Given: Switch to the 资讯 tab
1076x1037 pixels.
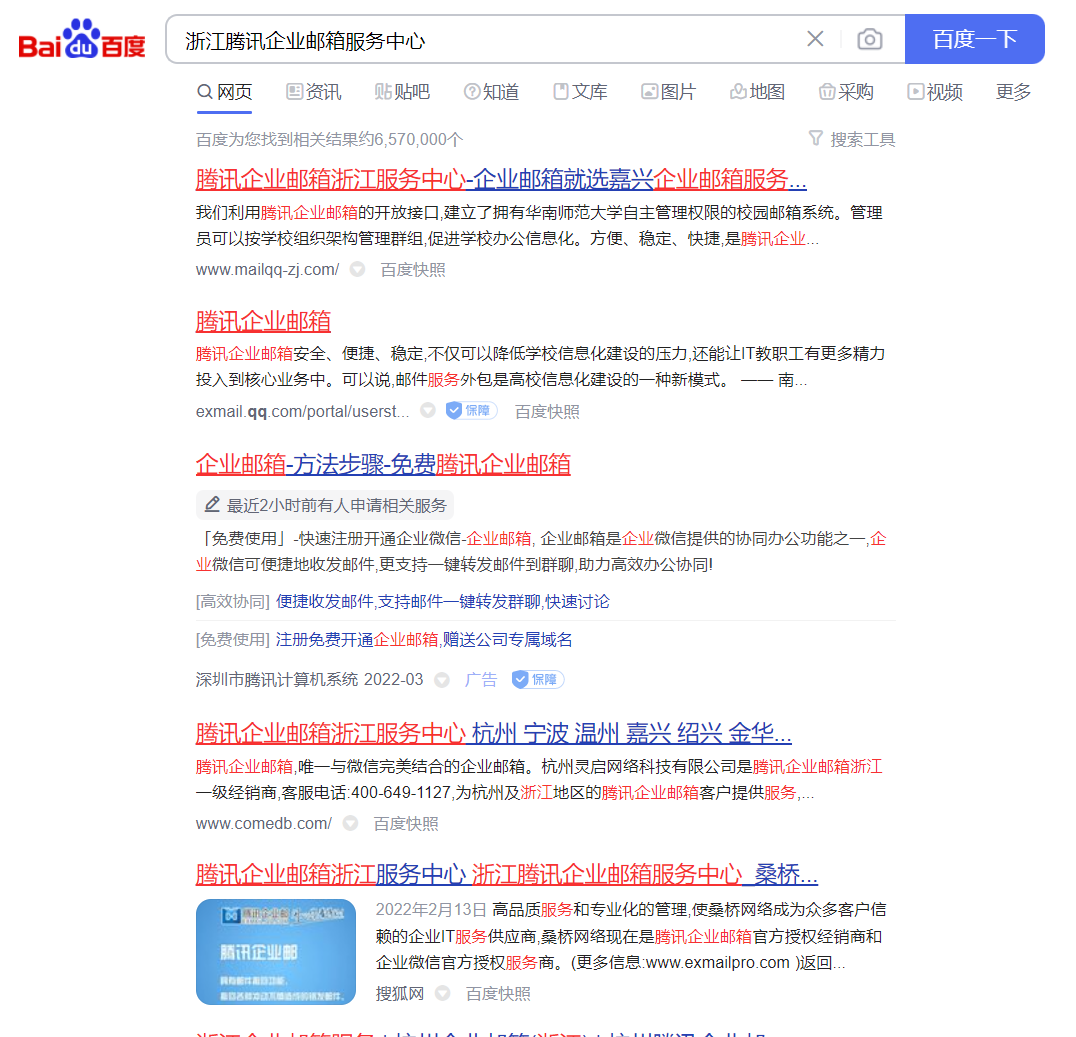Looking at the screenshot, I should click(x=314, y=92).
